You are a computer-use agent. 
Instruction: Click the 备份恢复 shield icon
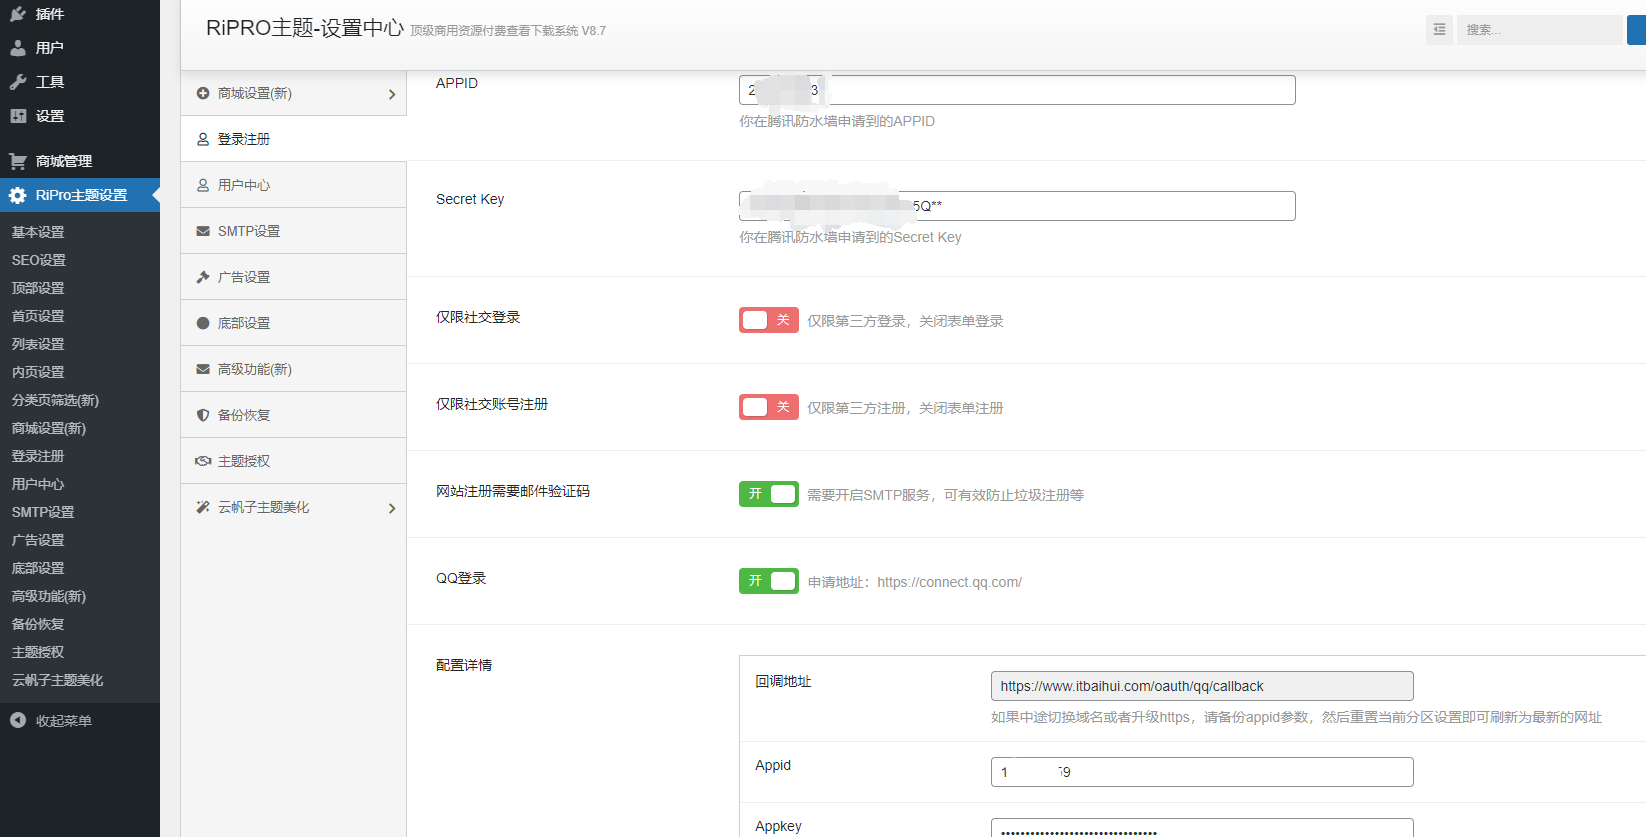click(x=203, y=415)
